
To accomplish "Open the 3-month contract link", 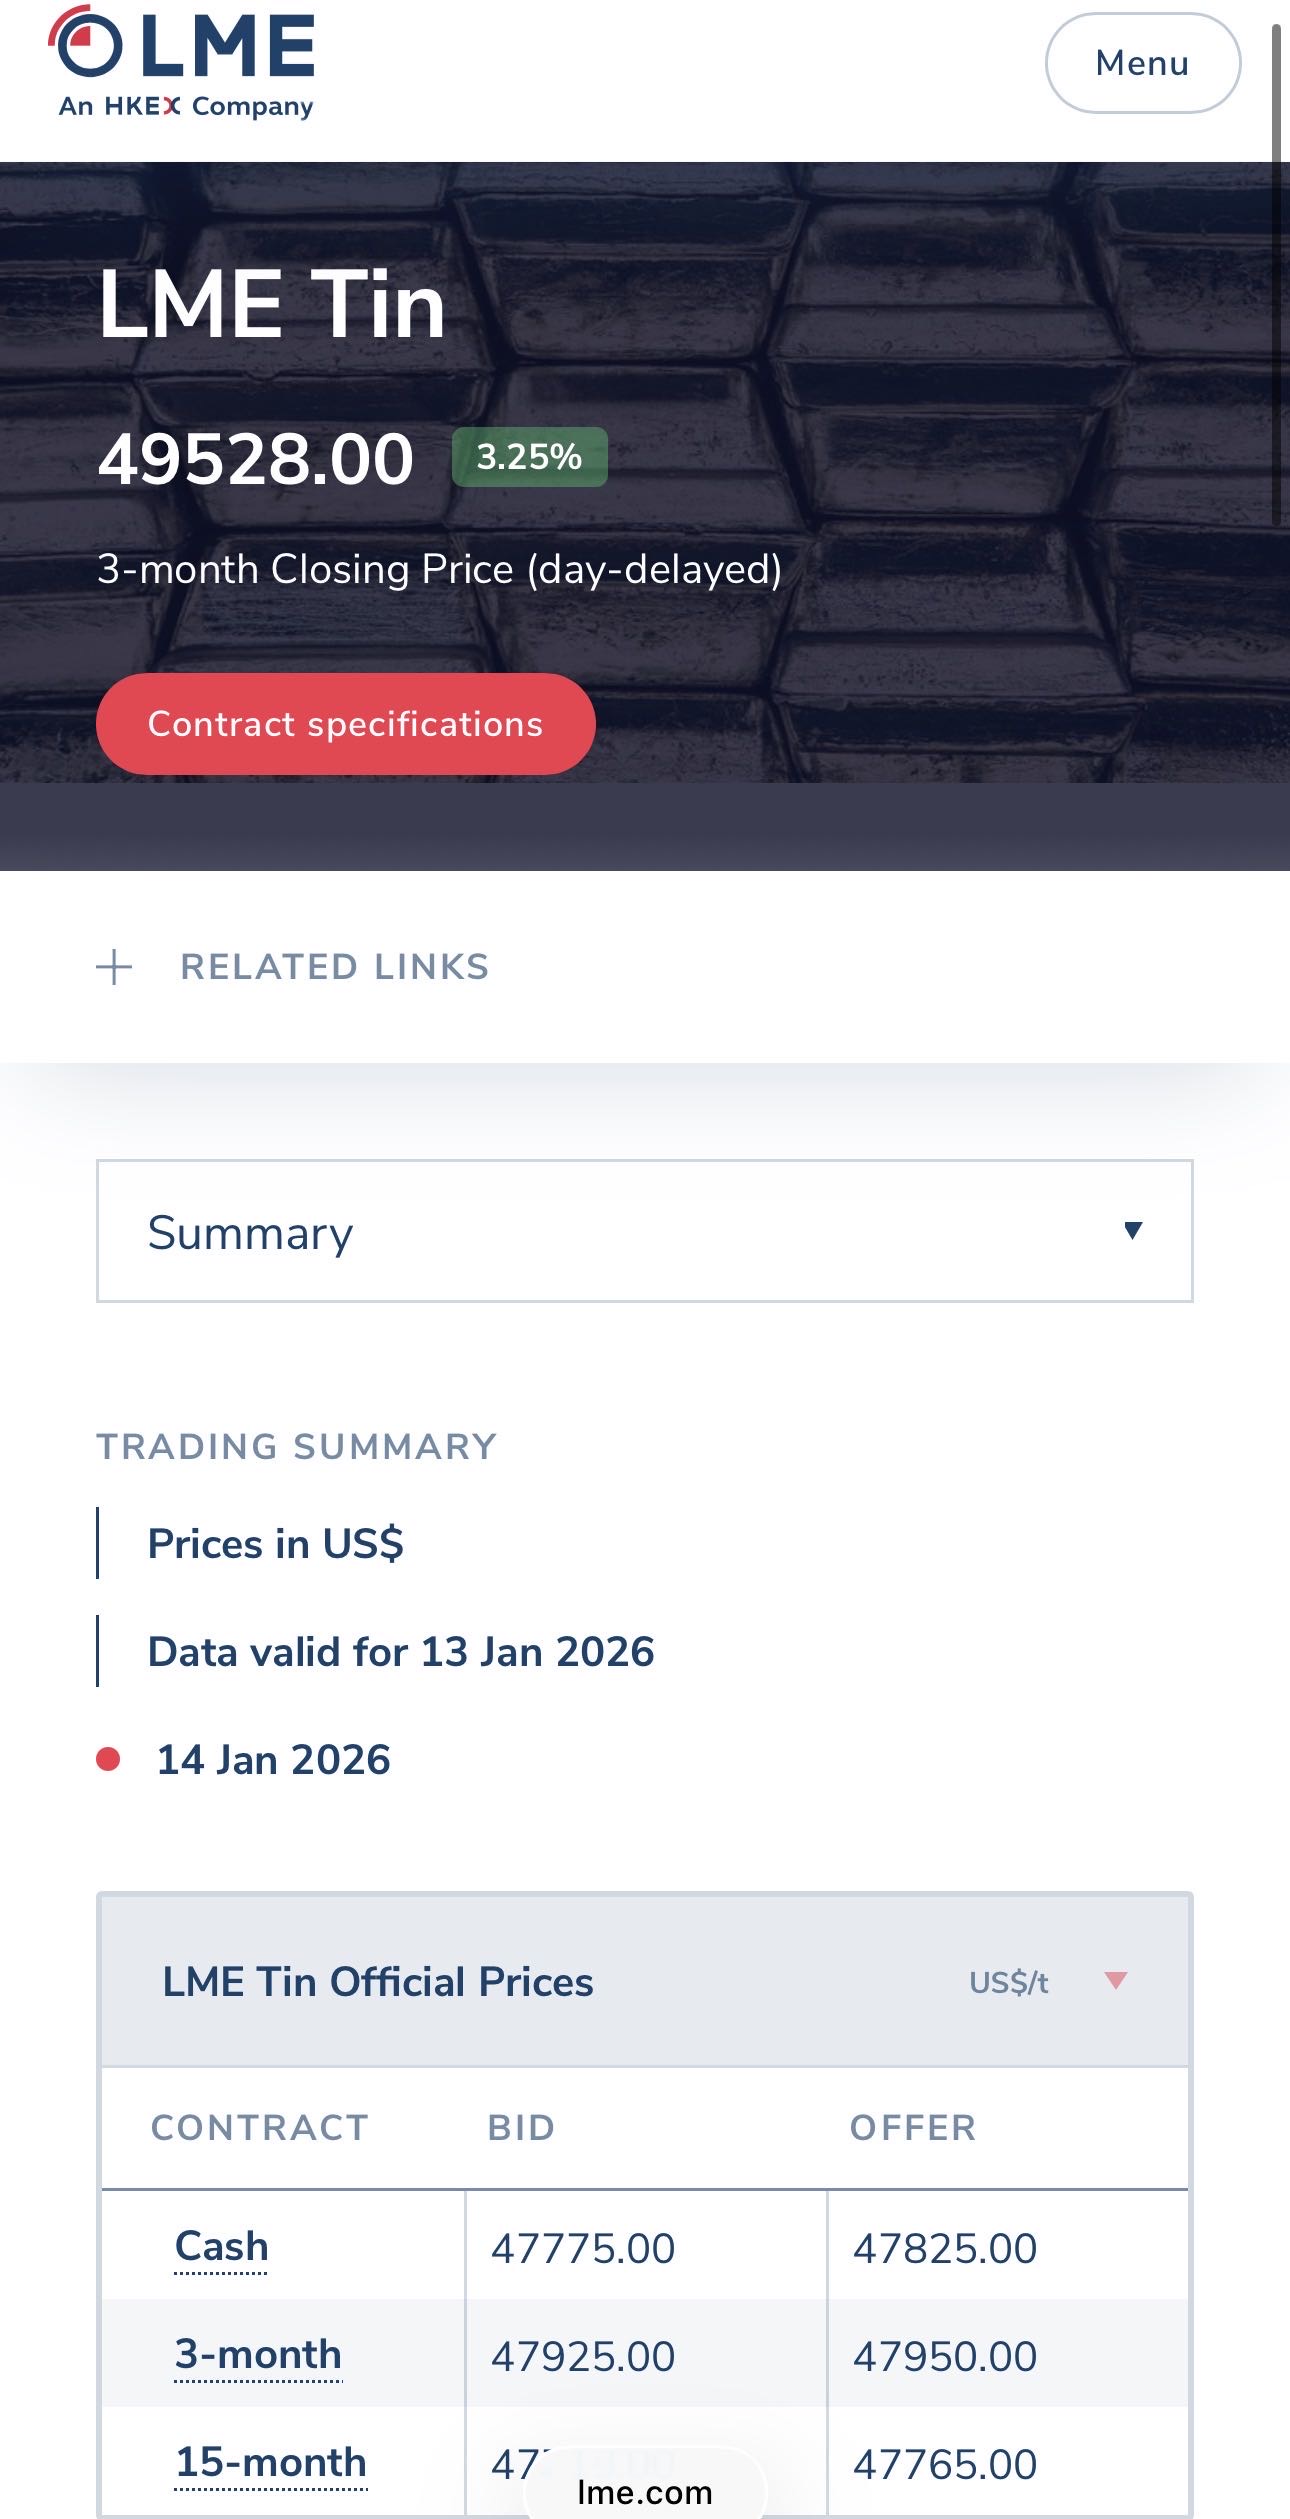I will 258,2355.
